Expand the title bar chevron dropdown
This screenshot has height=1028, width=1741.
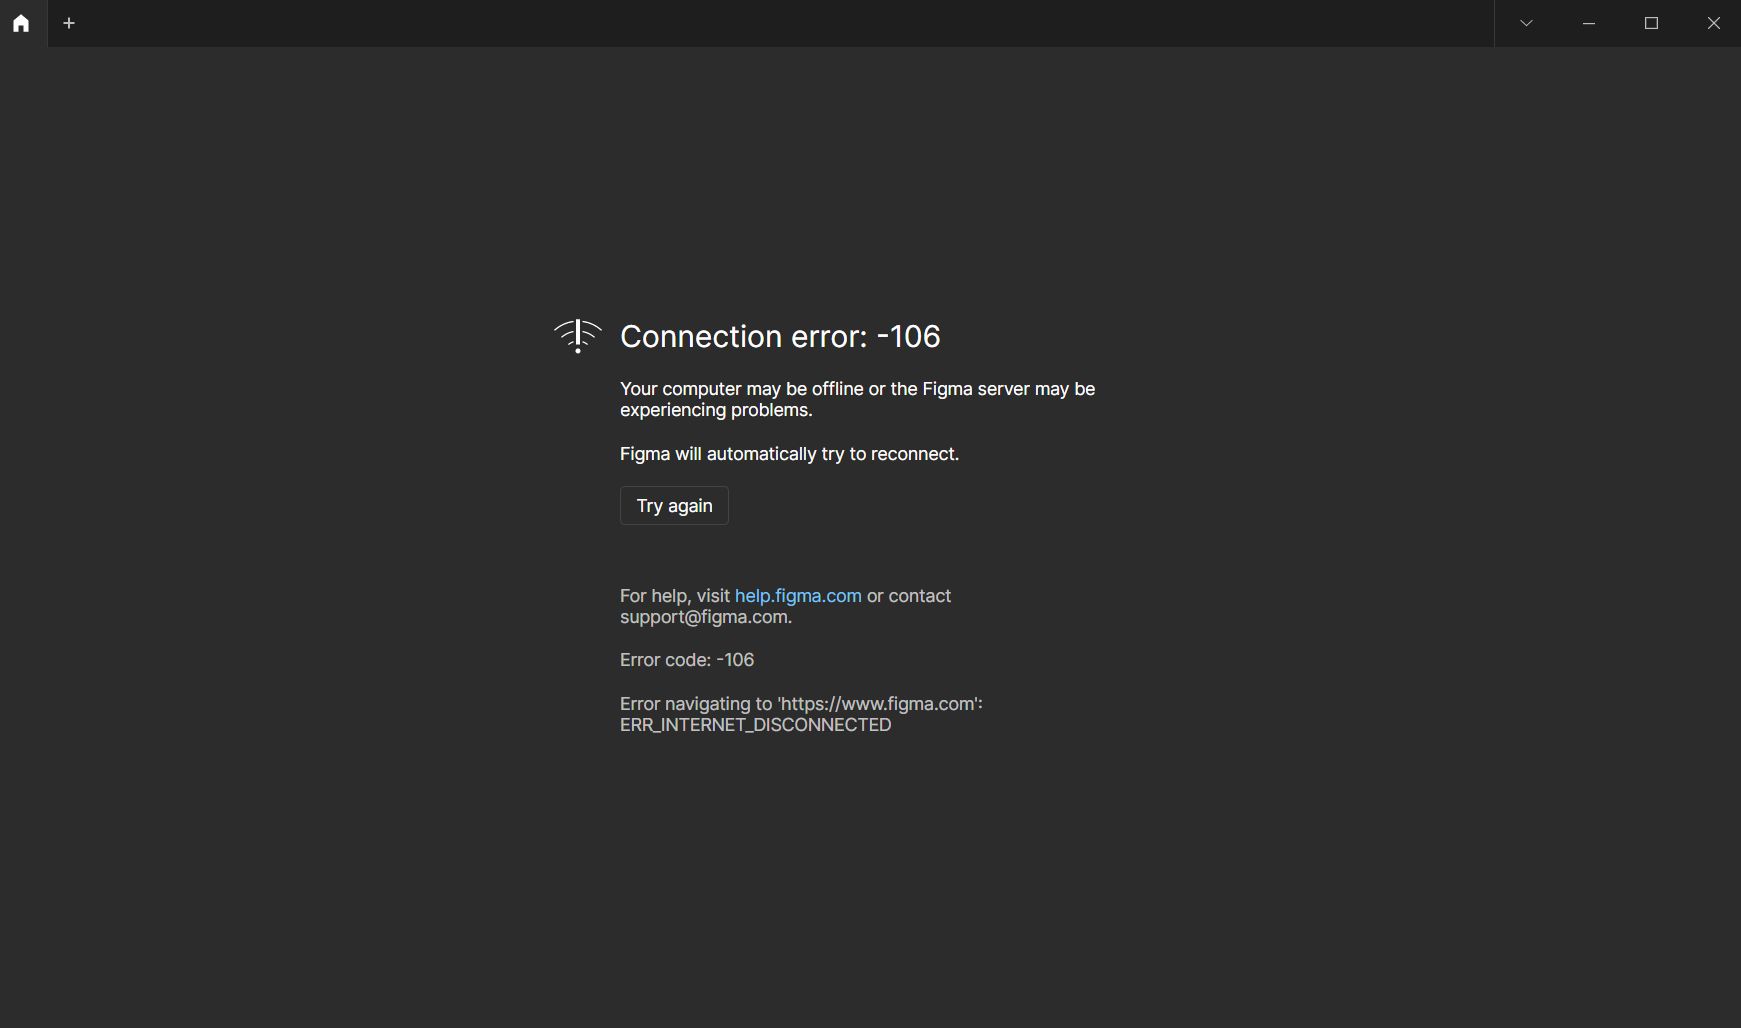point(1526,23)
